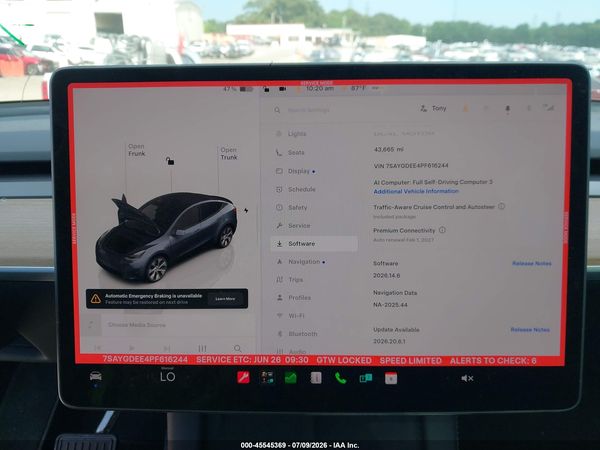The image size is (600, 450).
Task: Tap Open Frunk label
Action: click(137, 150)
